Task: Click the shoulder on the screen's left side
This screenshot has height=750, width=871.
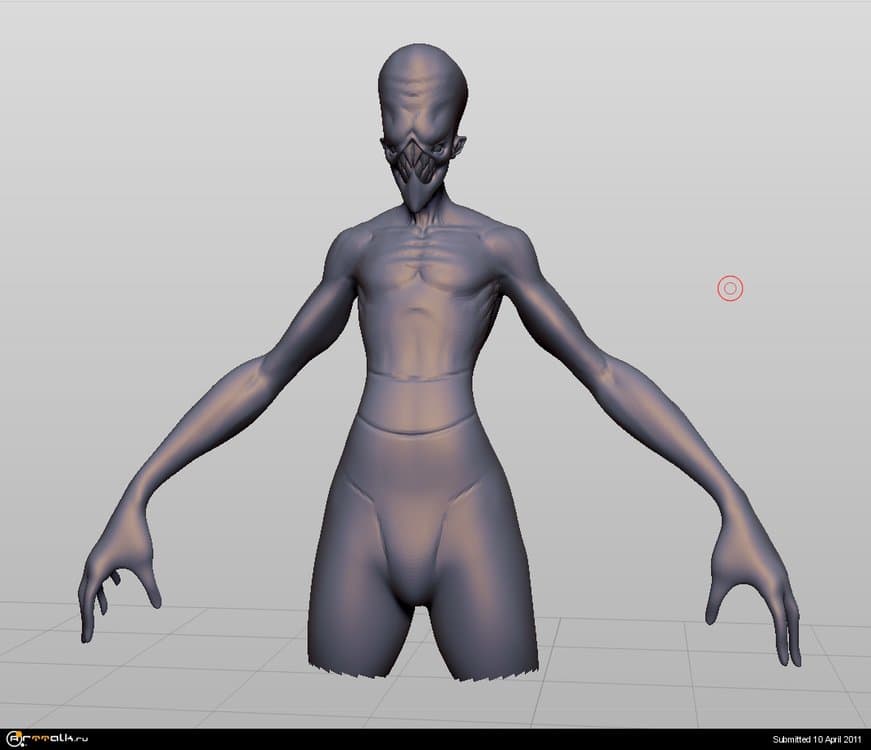Action: pyautogui.click(x=345, y=248)
